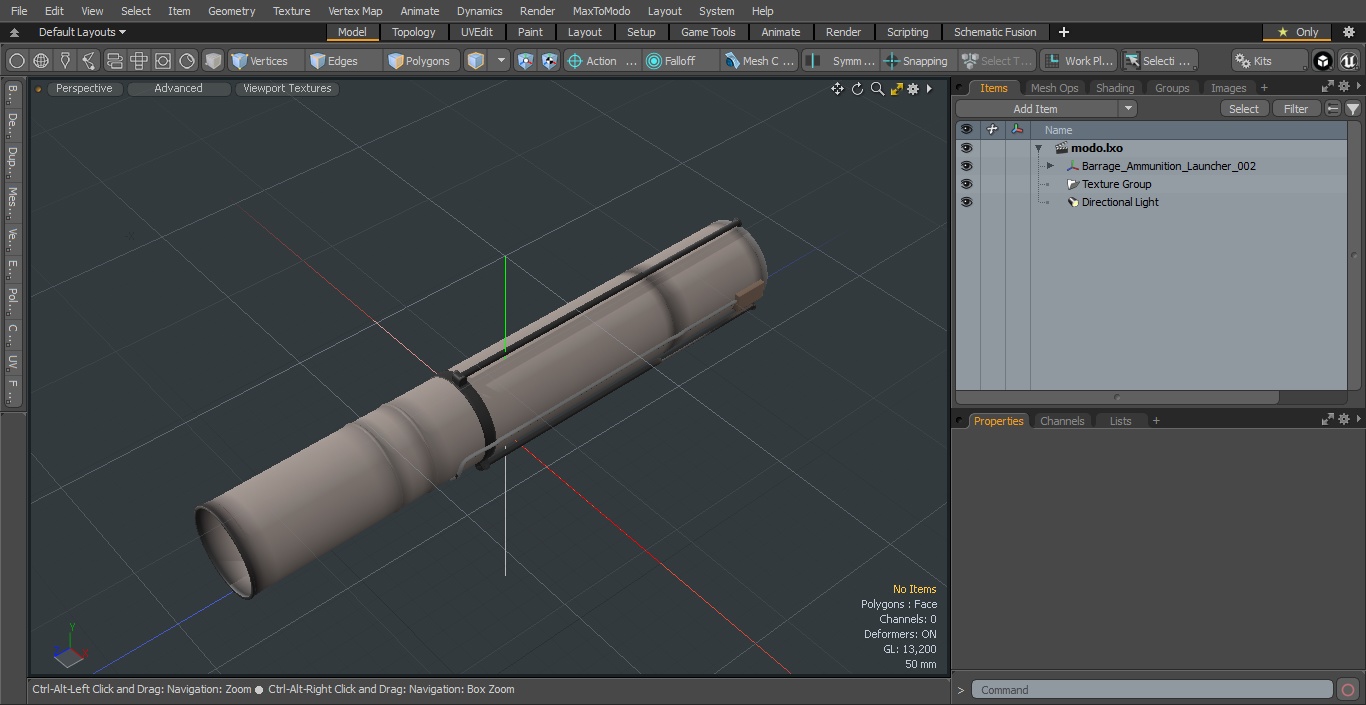Open the Vertex Map menu
This screenshot has width=1366, height=705.
355,11
